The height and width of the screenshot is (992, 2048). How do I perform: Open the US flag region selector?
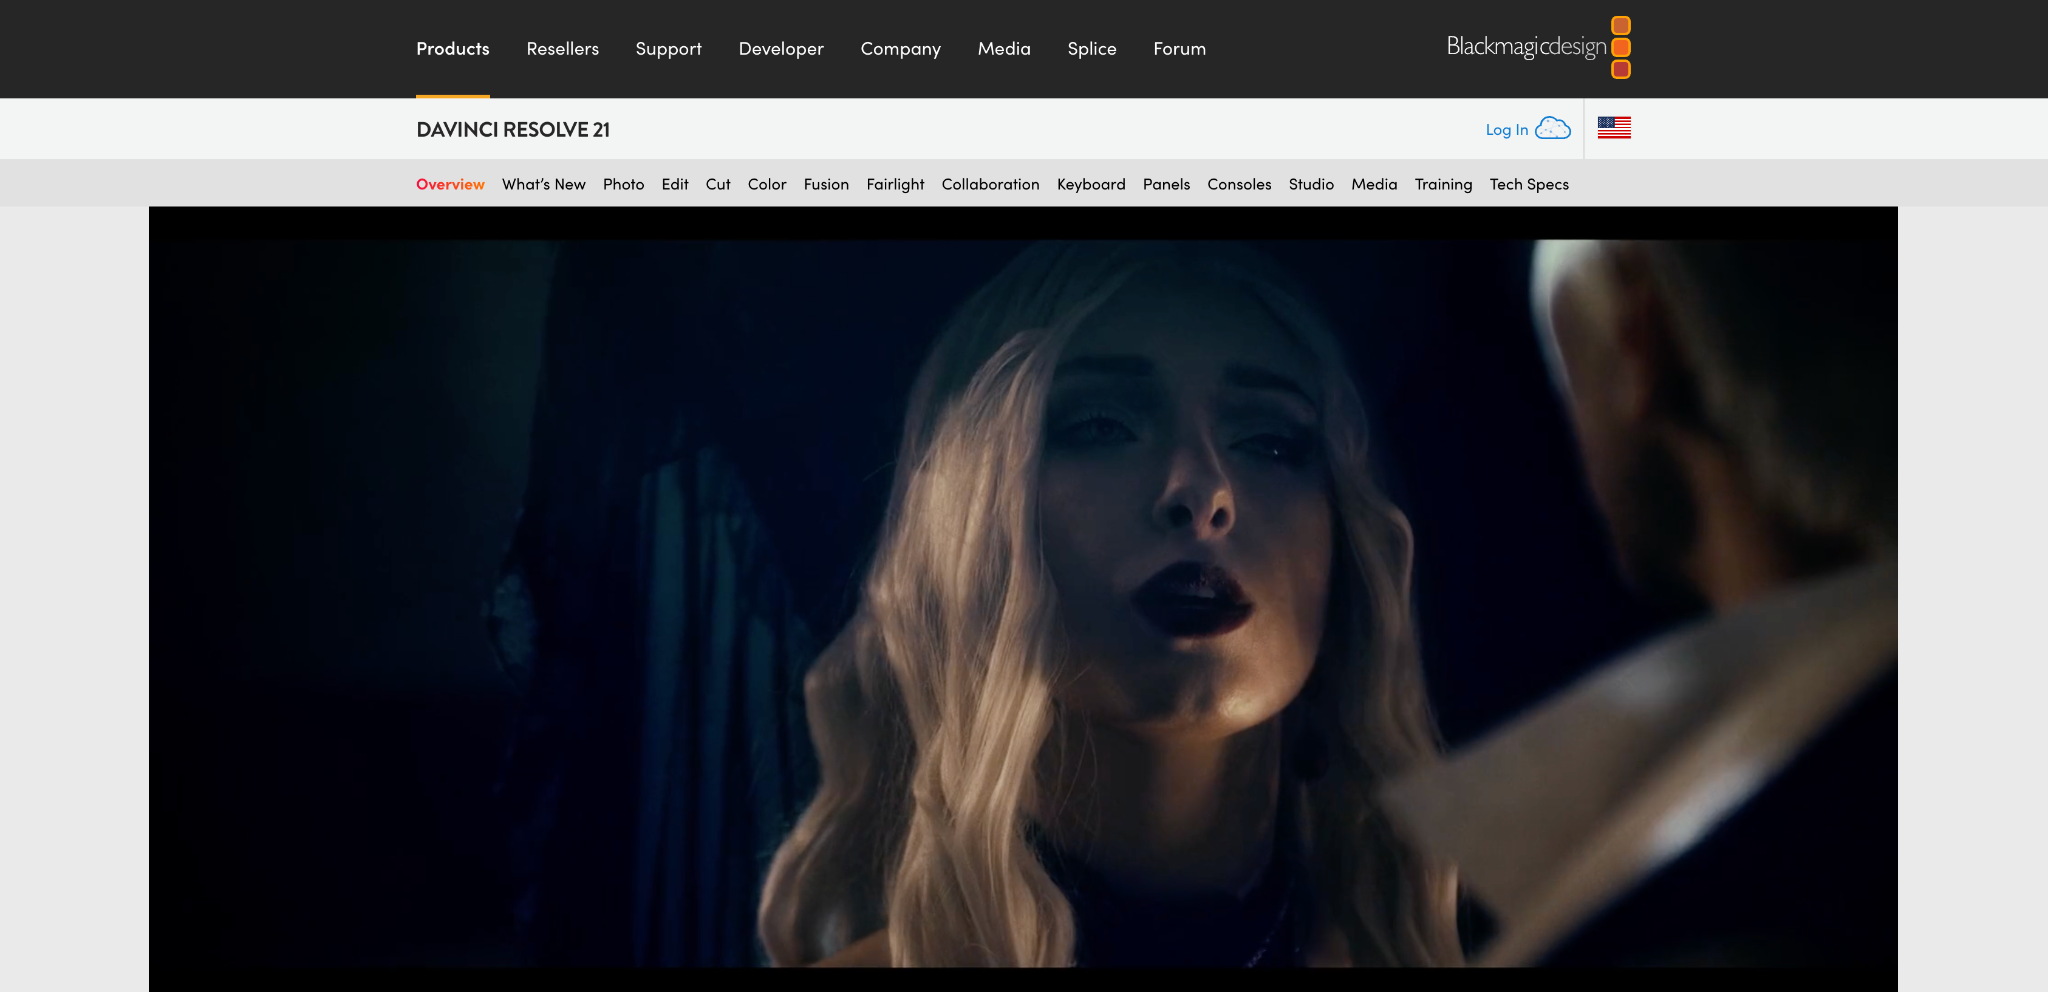pos(1614,128)
